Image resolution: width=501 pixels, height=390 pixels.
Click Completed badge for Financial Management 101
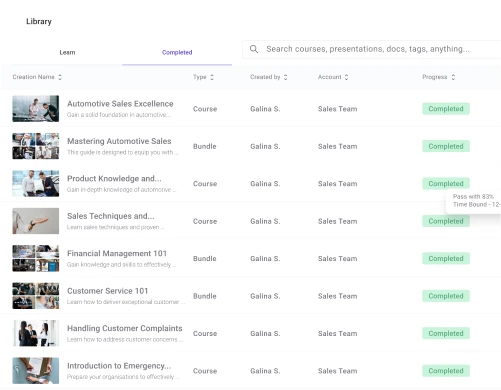446,258
